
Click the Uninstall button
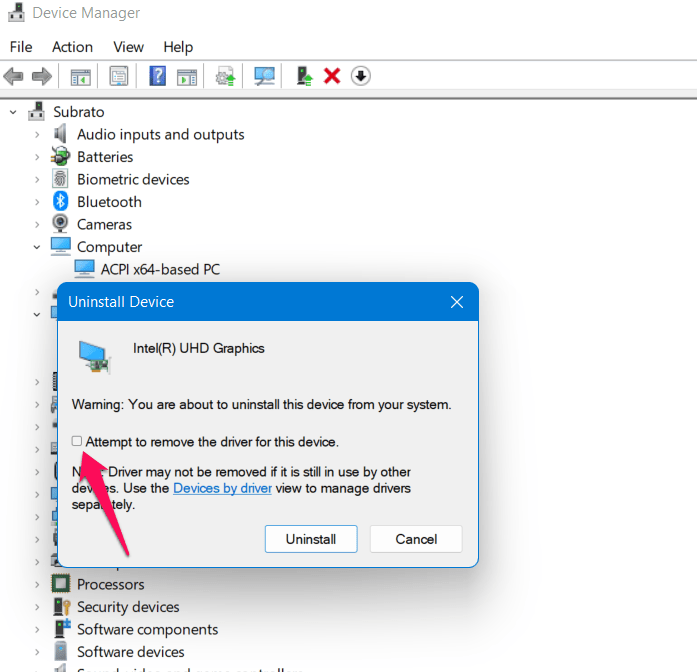pos(311,539)
